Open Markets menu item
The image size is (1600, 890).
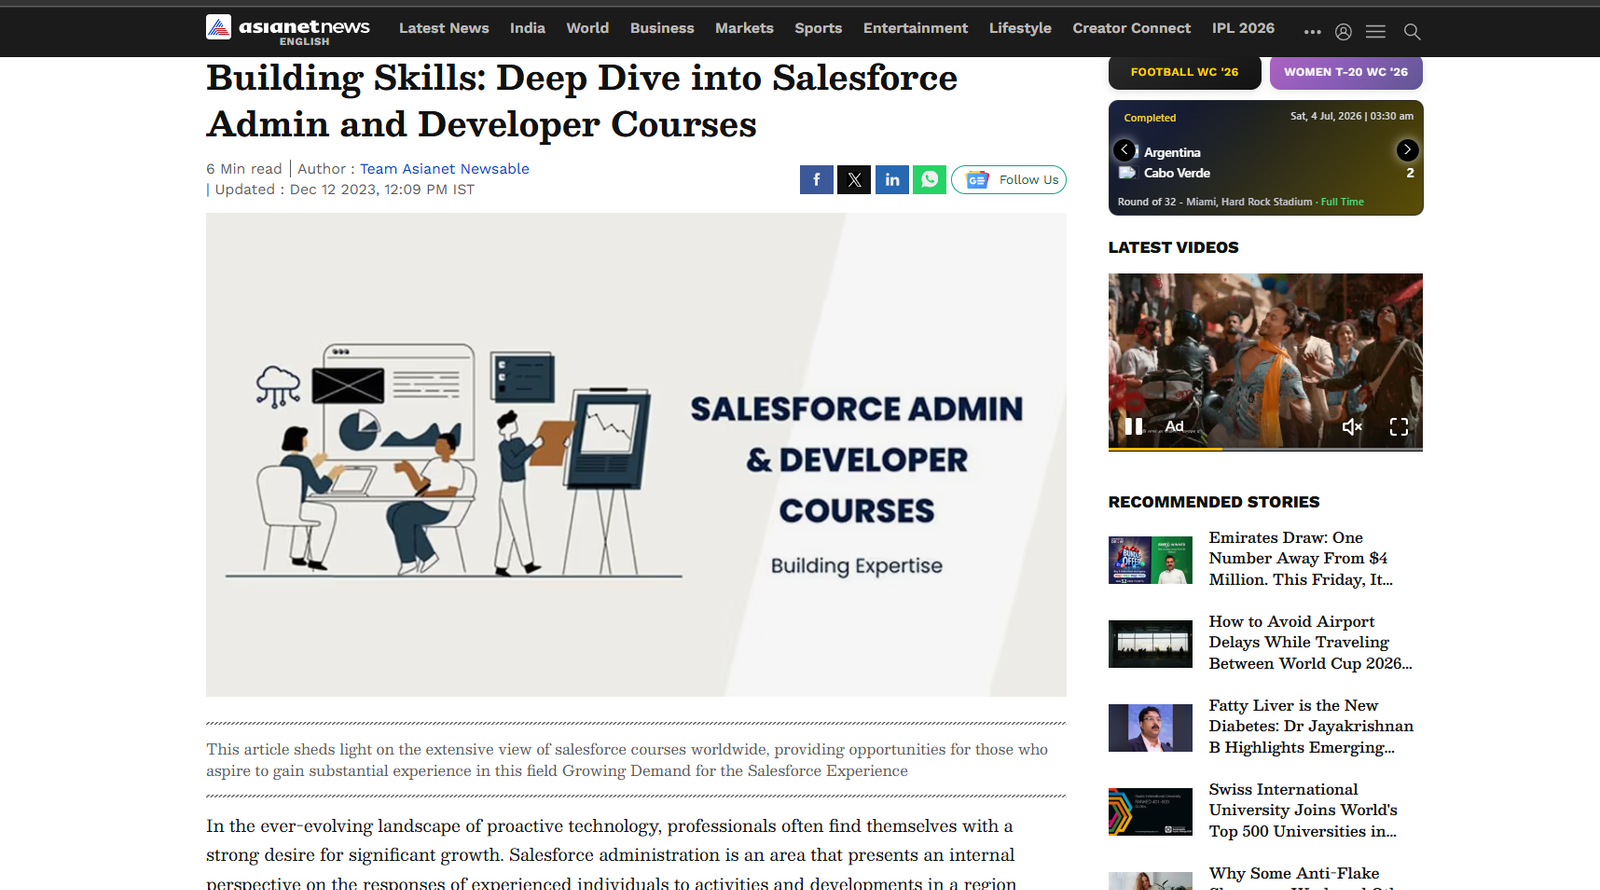point(744,28)
